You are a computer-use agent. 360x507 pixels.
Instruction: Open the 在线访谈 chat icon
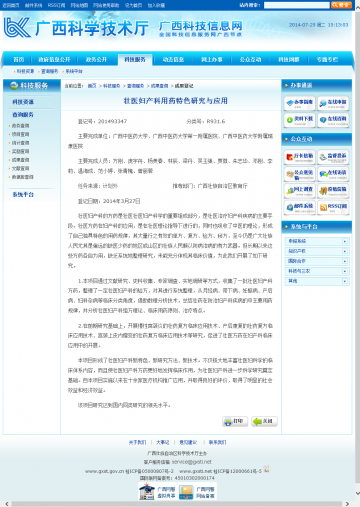[x=333, y=174]
